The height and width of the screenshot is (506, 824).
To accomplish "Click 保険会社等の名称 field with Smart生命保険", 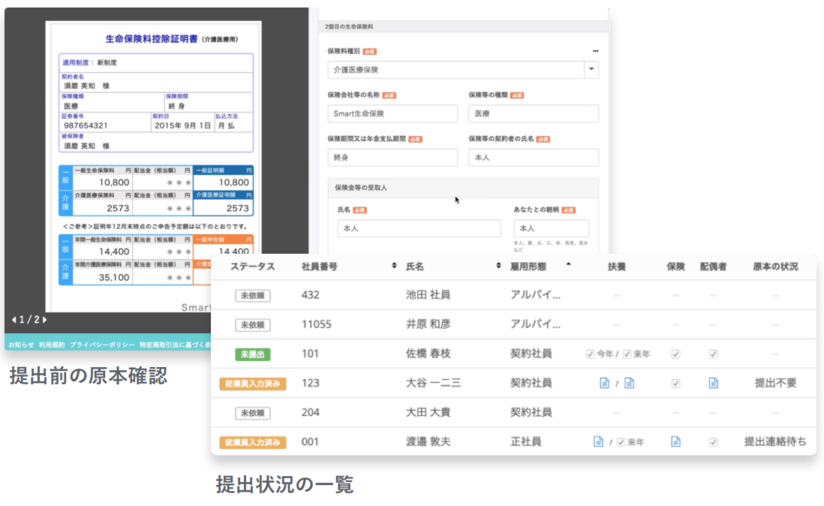I will click(392, 114).
